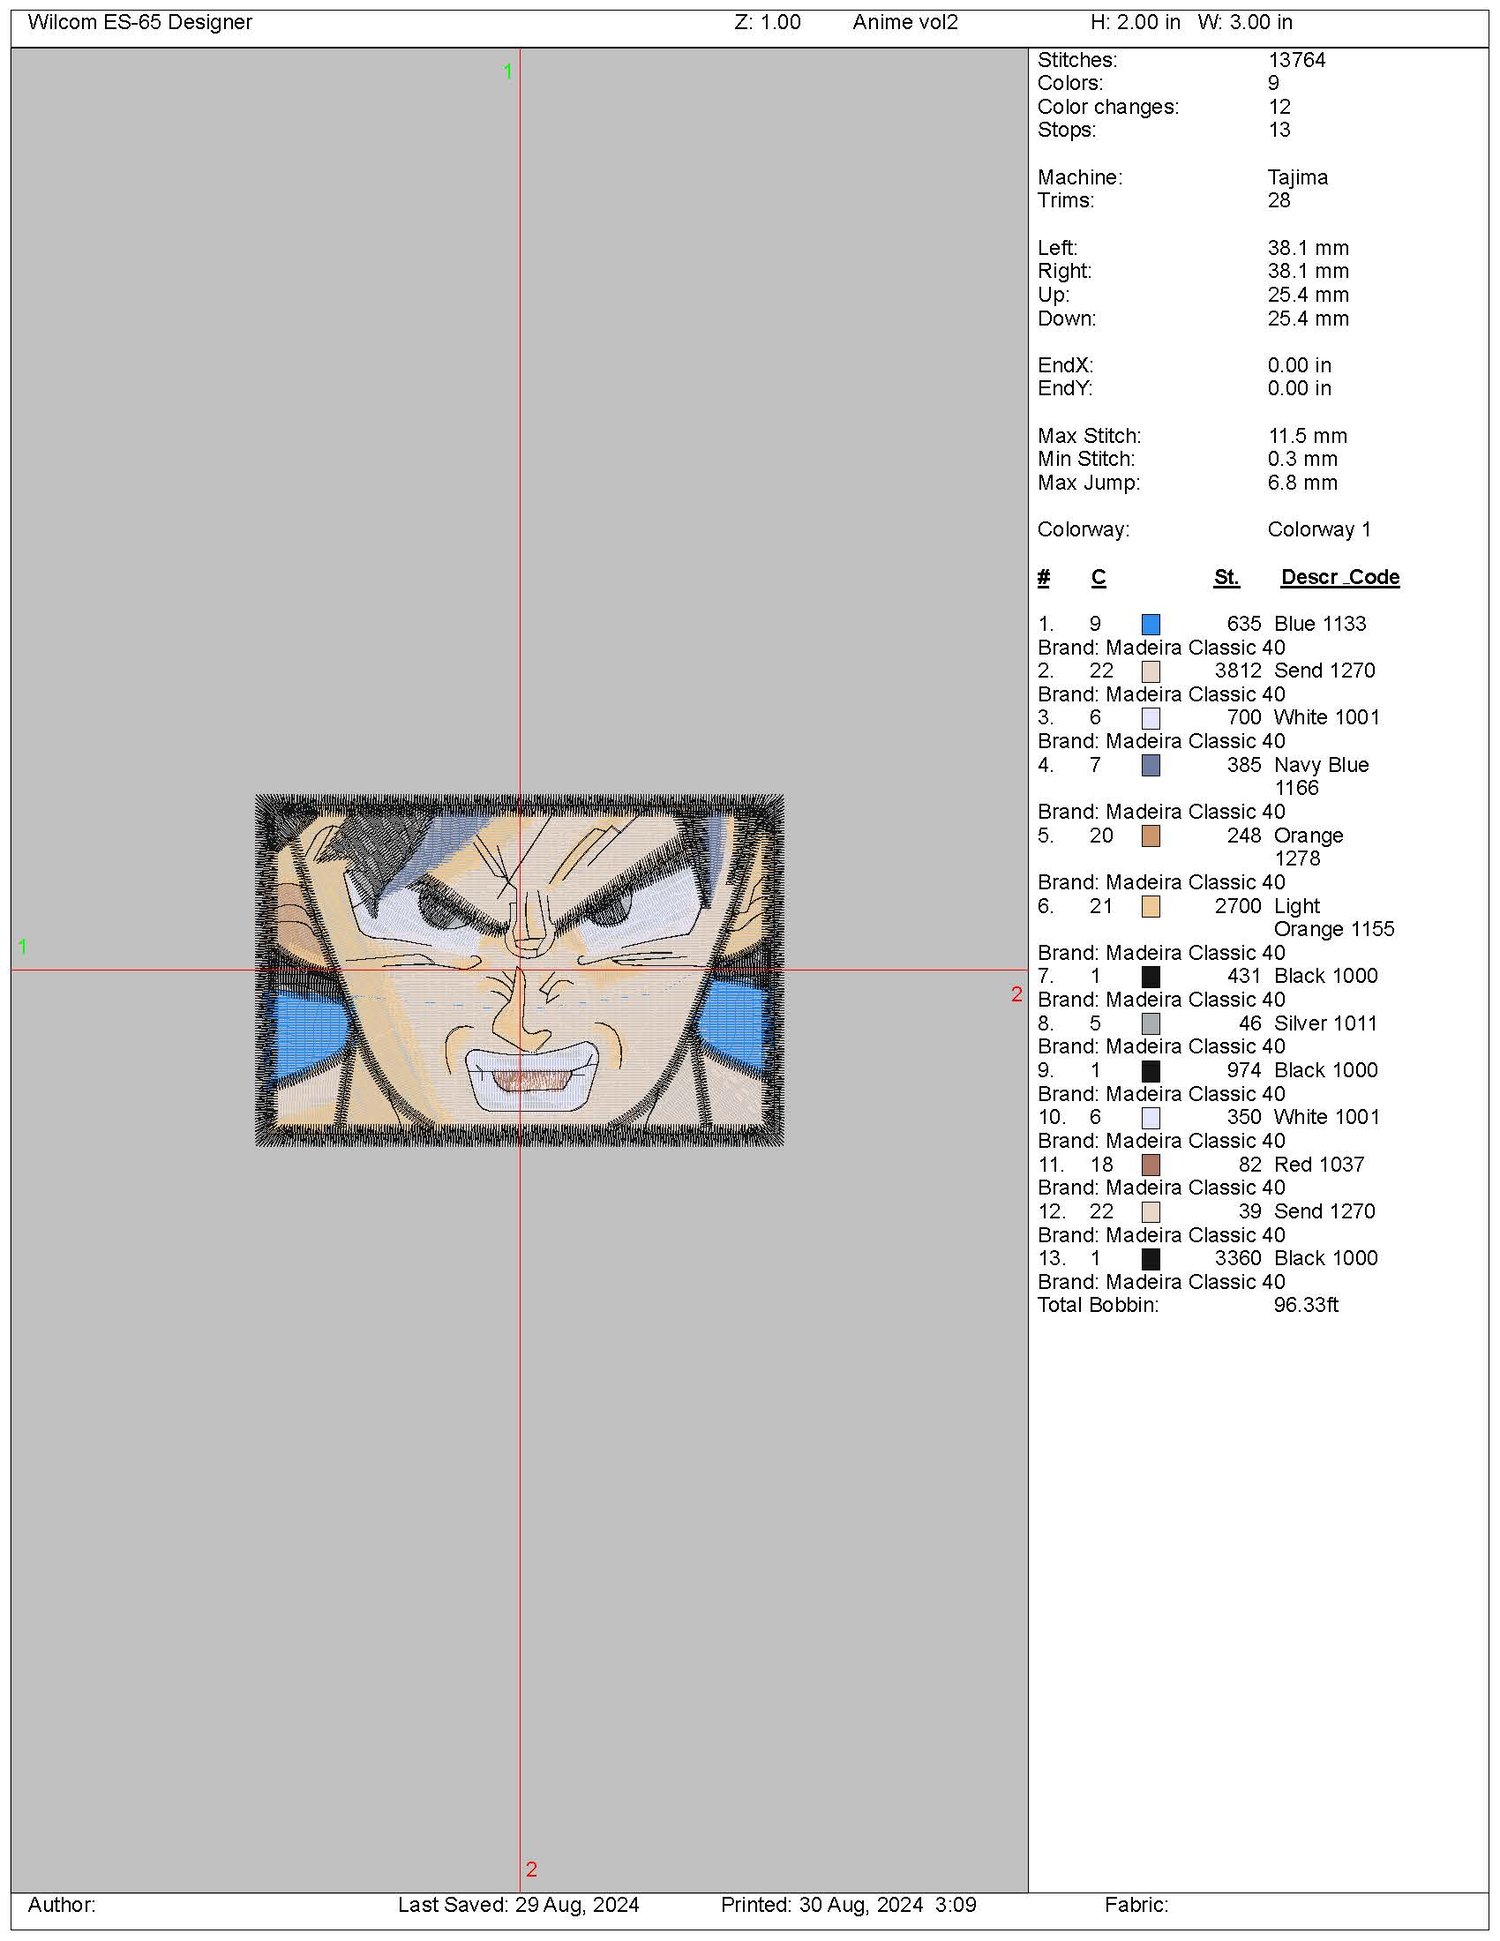Click the embroidered anime face design preview
1500x1941 pixels.
[x=520, y=970]
